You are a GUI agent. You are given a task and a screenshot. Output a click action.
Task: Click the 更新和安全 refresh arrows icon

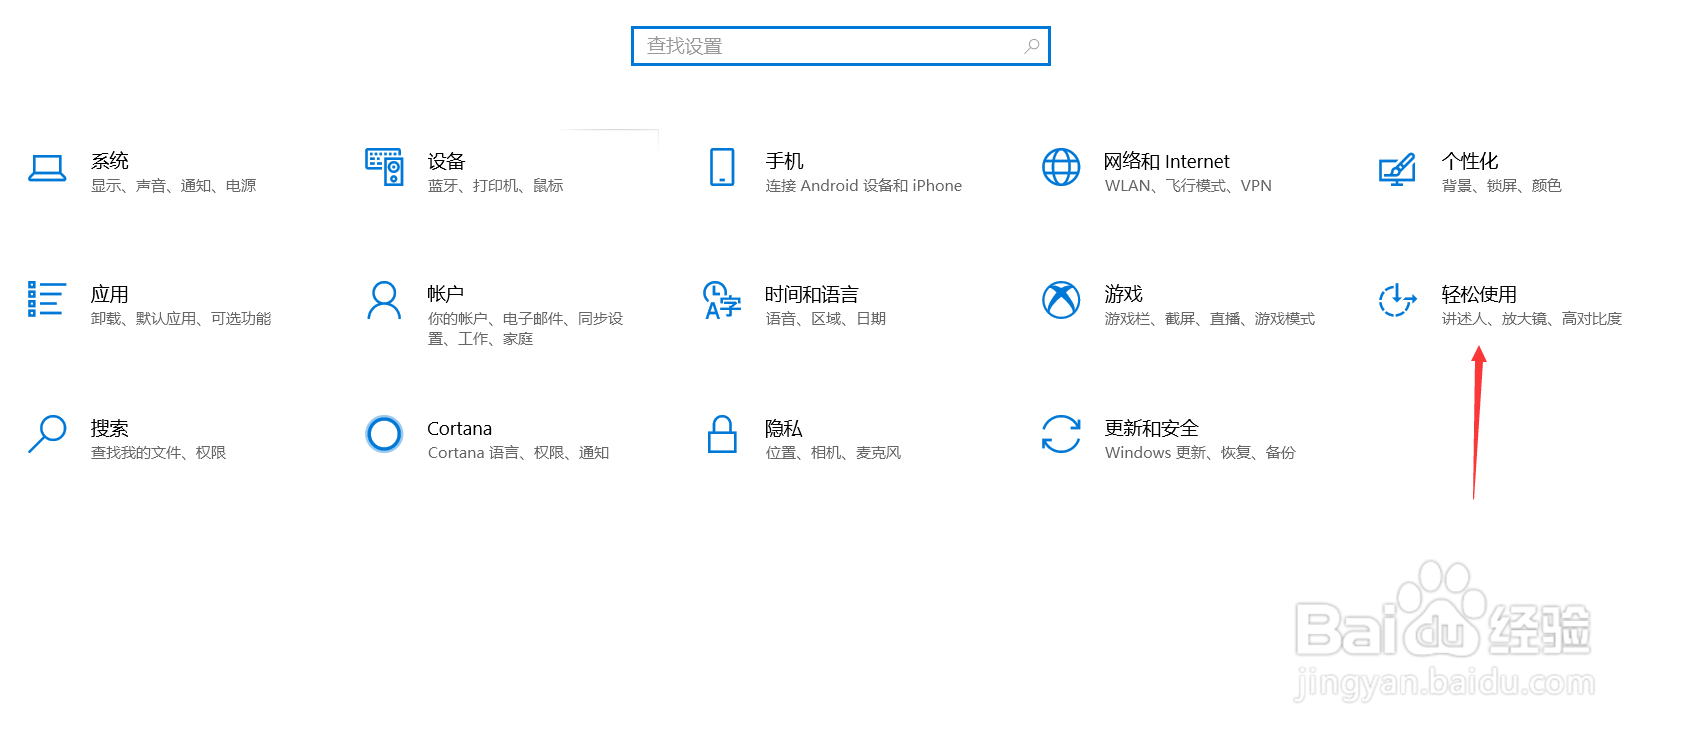point(1061,434)
